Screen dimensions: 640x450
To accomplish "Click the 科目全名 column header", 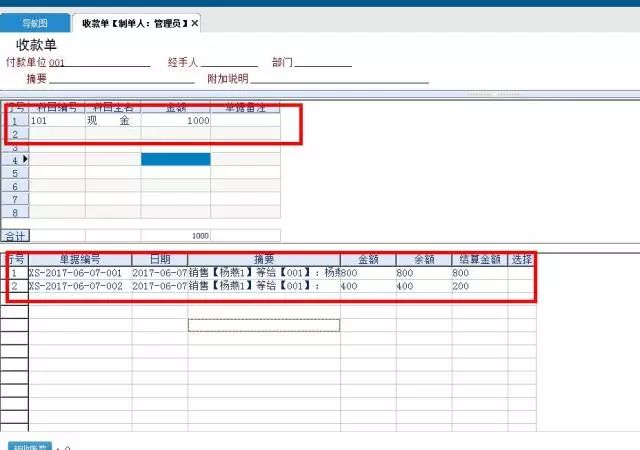I will [x=112, y=107].
